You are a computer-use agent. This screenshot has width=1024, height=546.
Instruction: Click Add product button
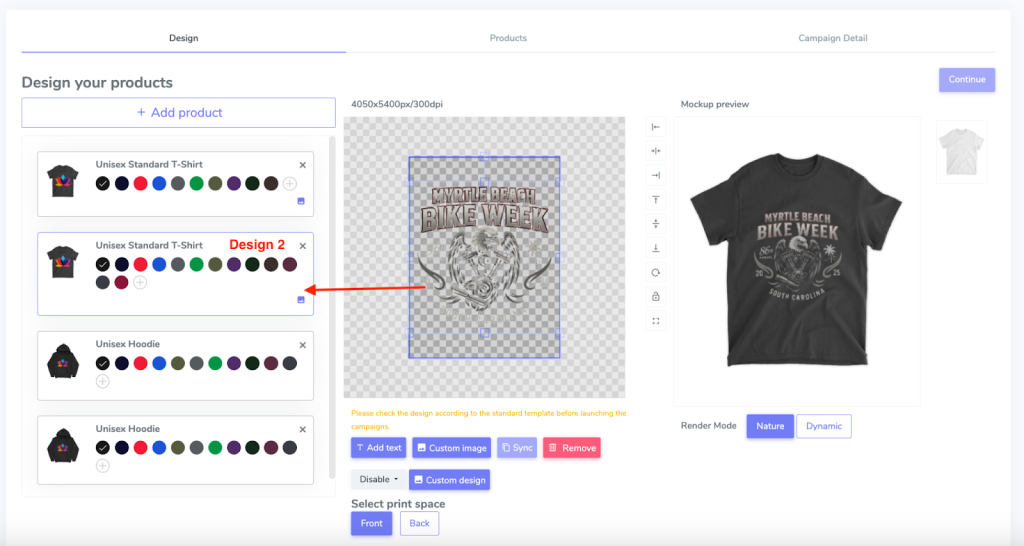coord(178,112)
